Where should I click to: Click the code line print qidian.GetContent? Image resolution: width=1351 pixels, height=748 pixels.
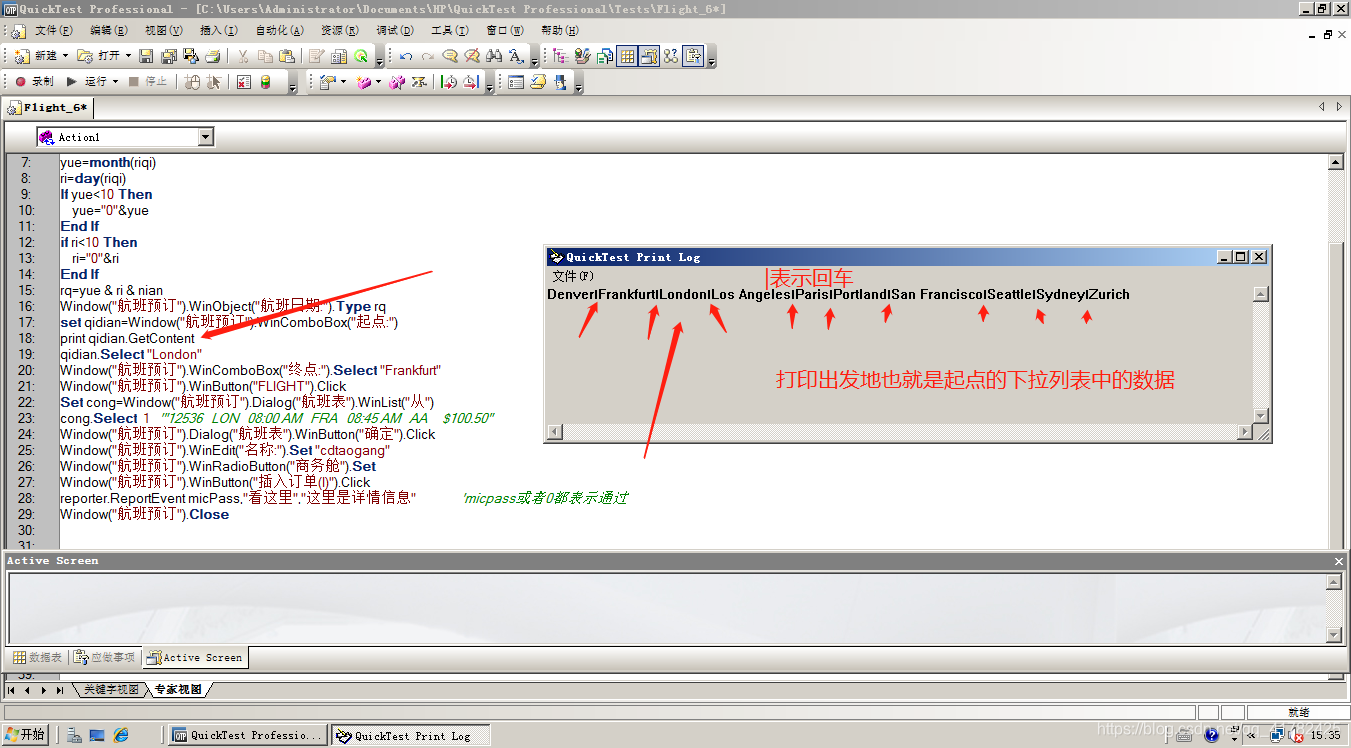tap(127, 338)
